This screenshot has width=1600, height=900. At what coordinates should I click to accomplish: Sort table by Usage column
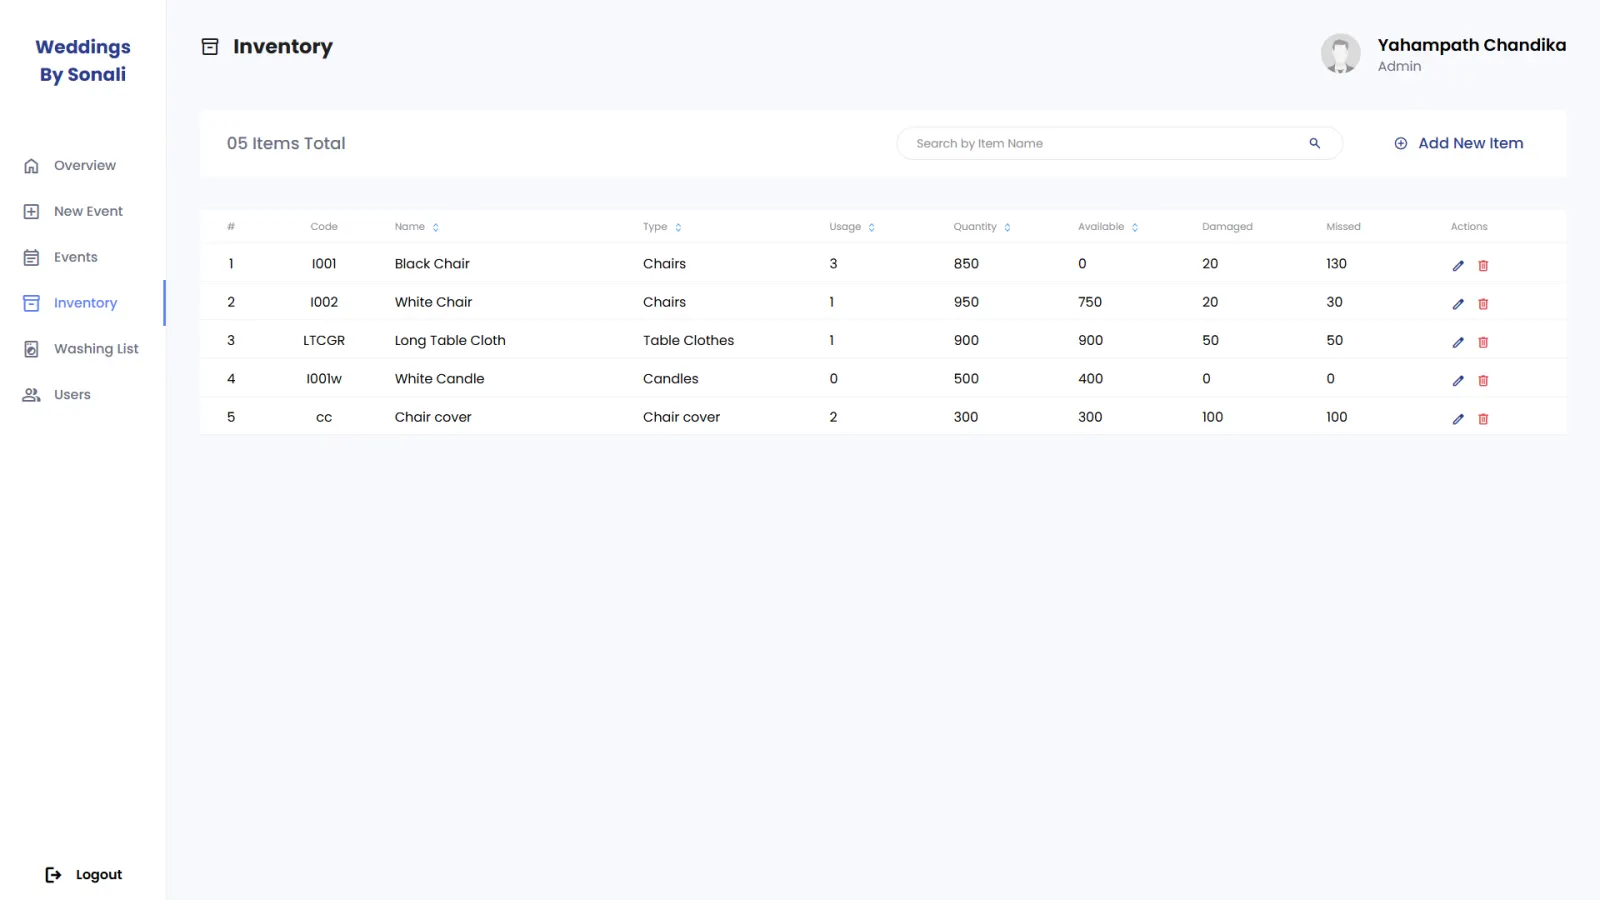pyautogui.click(x=872, y=228)
